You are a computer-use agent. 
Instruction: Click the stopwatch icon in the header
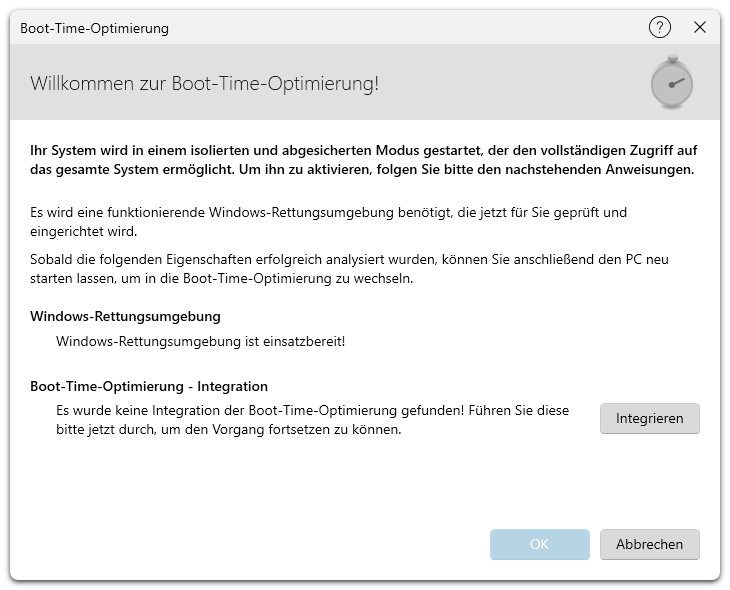(x=671, y=83)
